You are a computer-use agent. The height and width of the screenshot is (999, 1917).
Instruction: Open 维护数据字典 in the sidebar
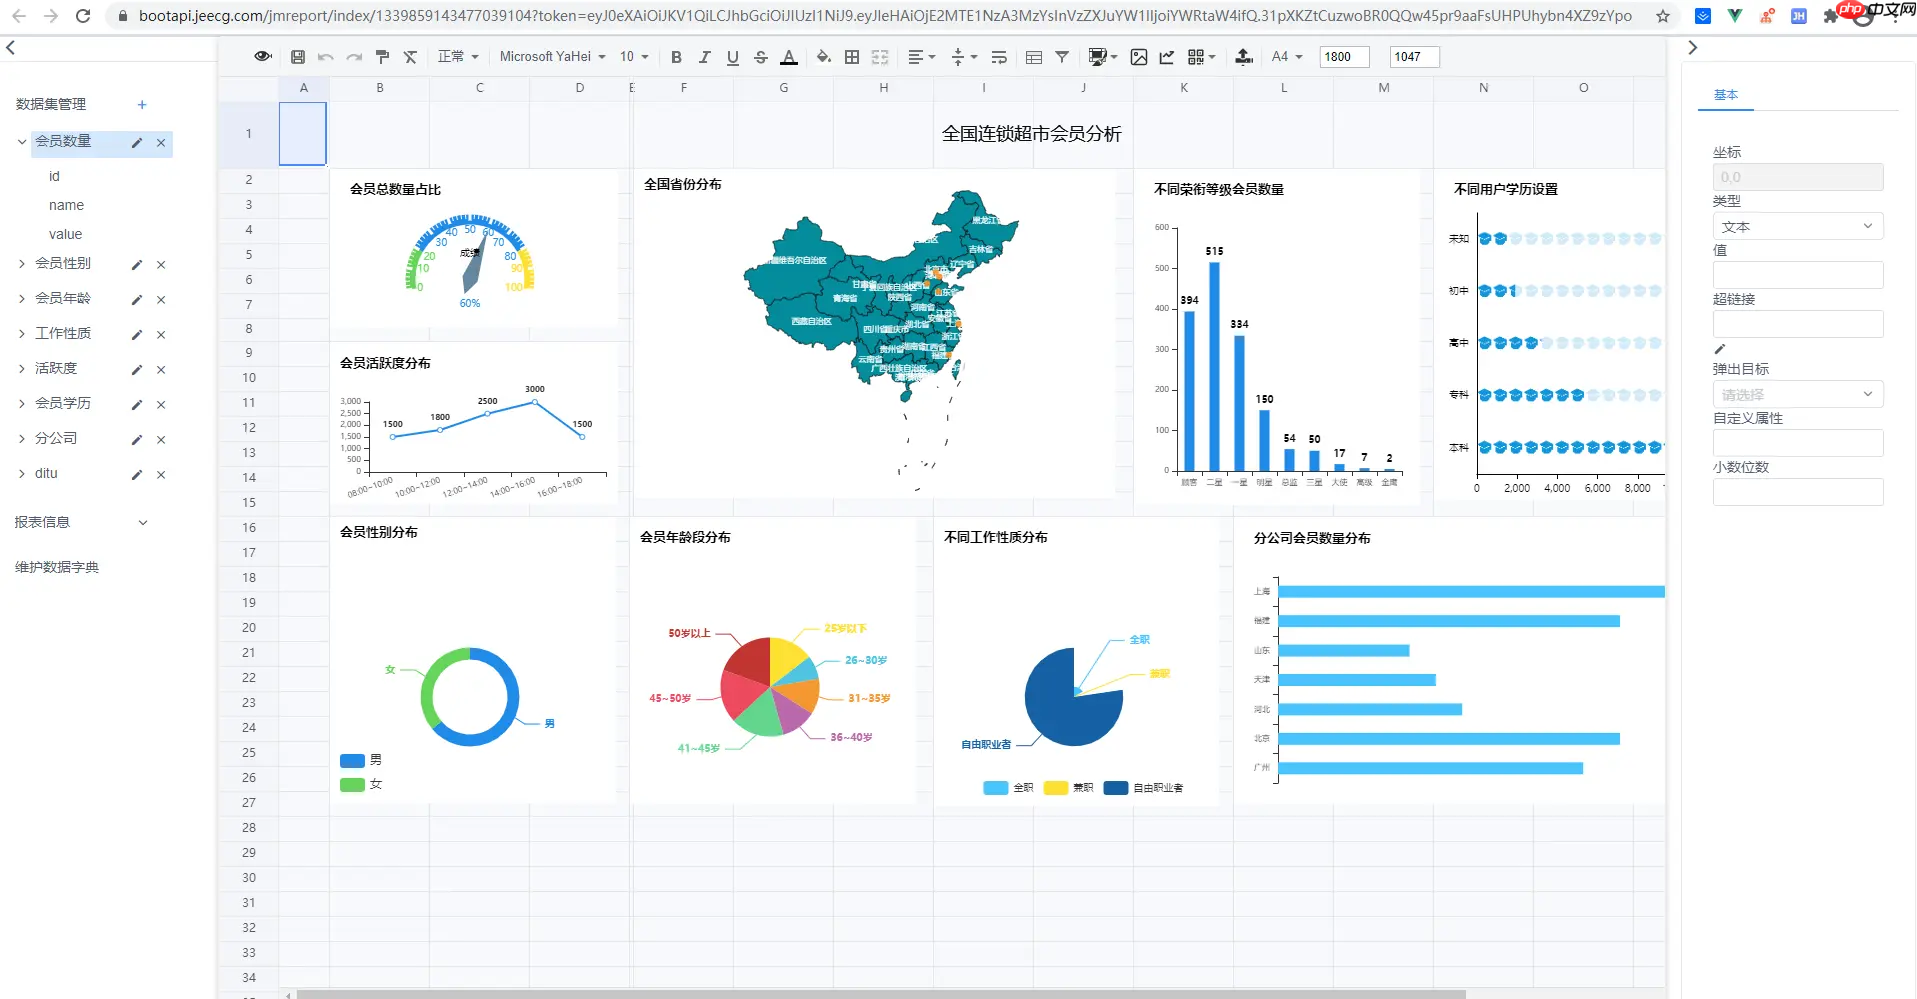[56, 566]
